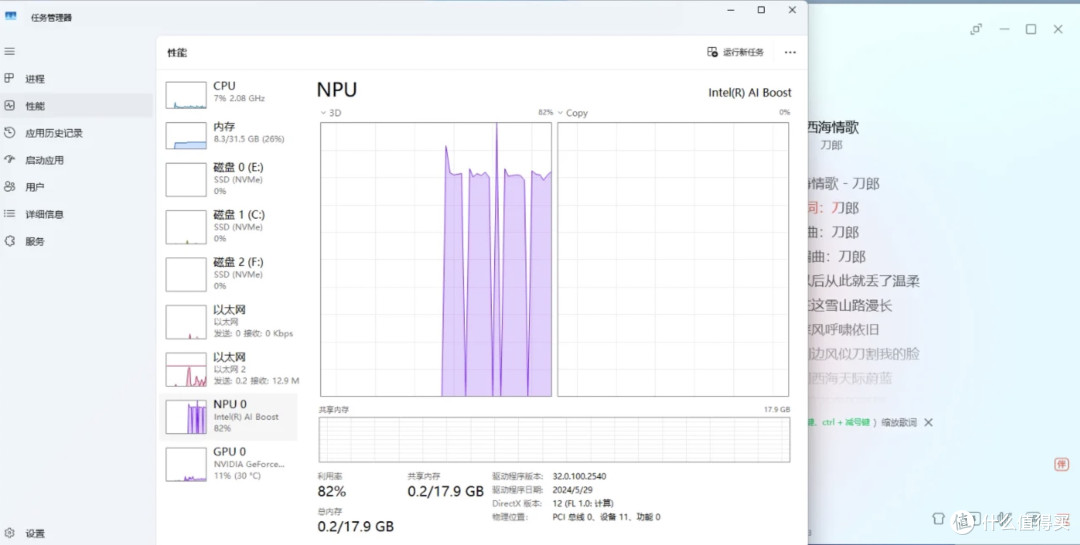The image size is (1080, 545).
Task: Switch the music player to mini mode
Action: (x=976, y=29)
